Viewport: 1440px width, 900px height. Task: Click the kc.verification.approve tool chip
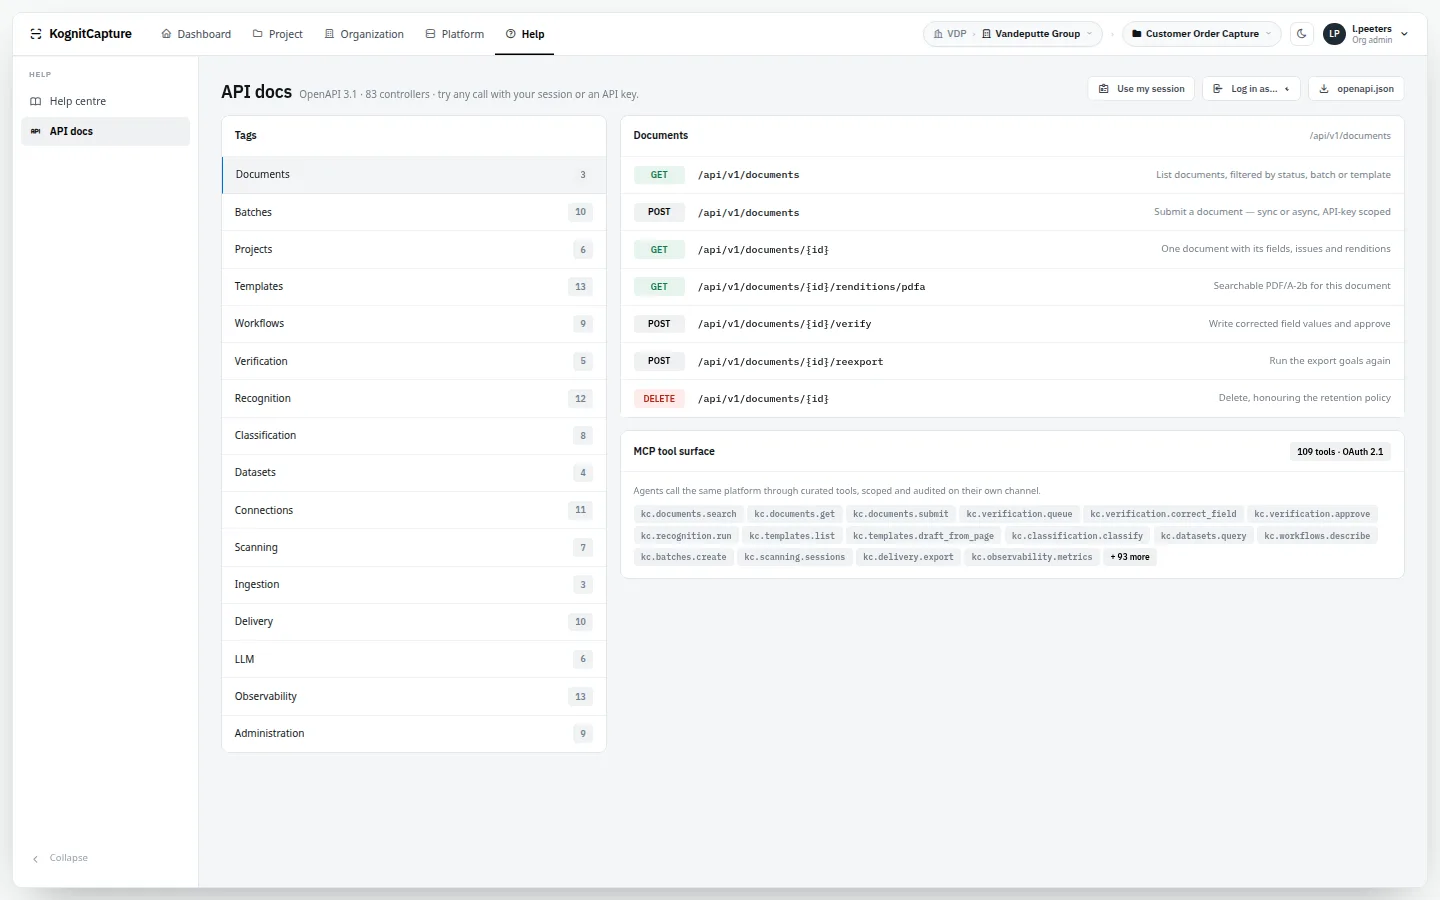[x=1312, y=514]
